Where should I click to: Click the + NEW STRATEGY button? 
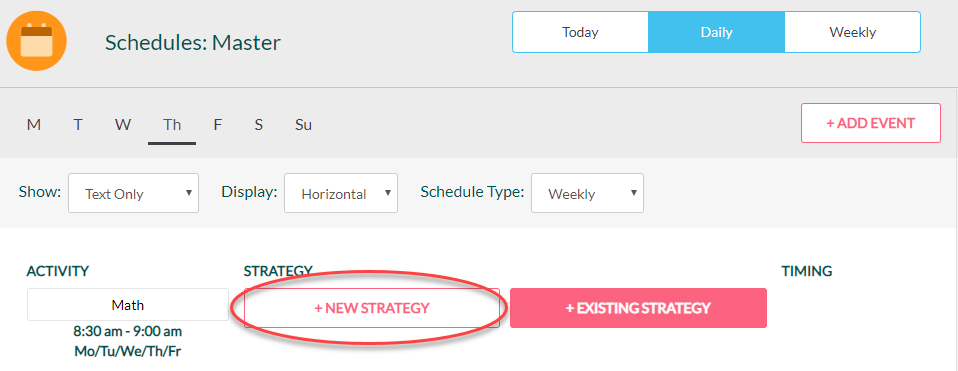372,308
